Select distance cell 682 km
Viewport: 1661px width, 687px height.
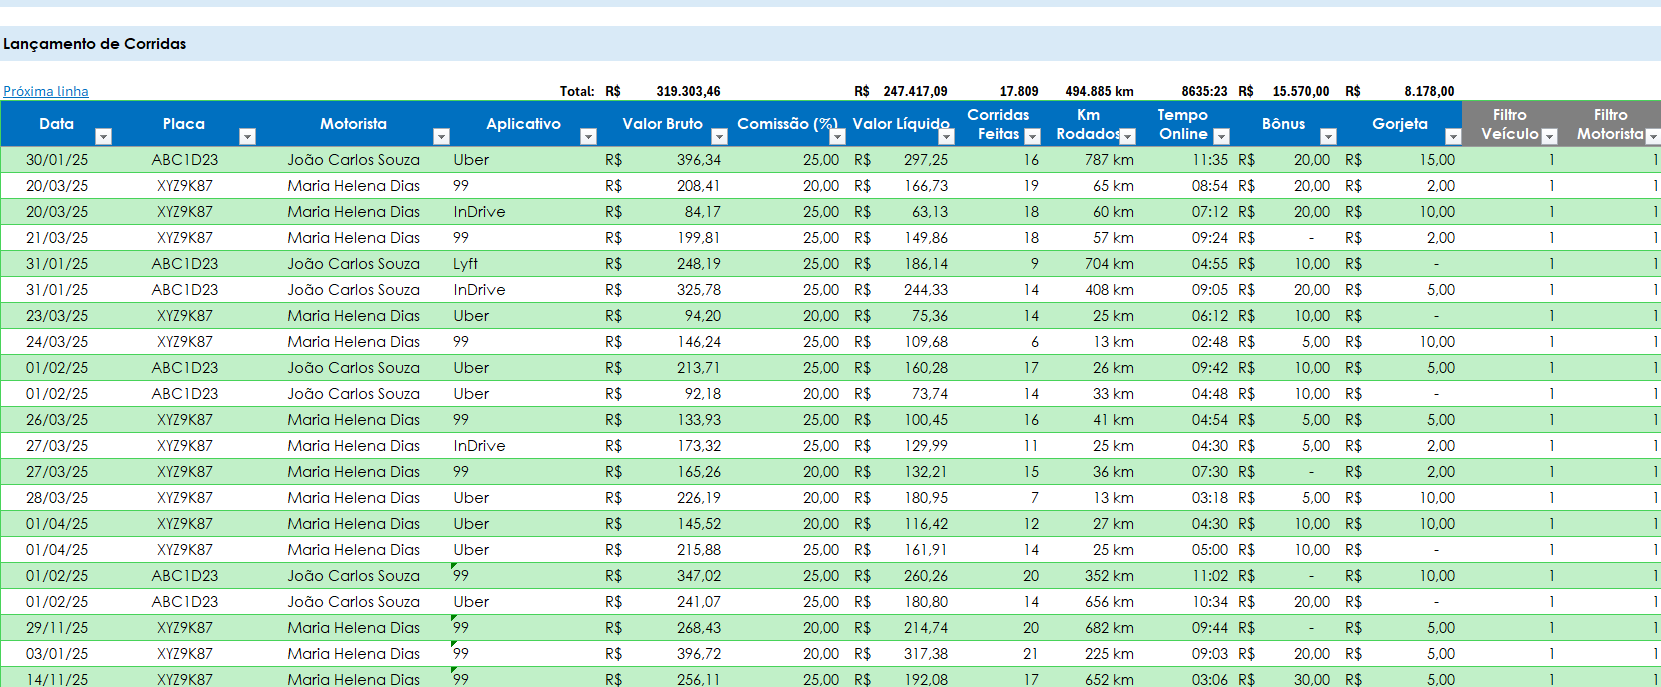pos(1109,628)
